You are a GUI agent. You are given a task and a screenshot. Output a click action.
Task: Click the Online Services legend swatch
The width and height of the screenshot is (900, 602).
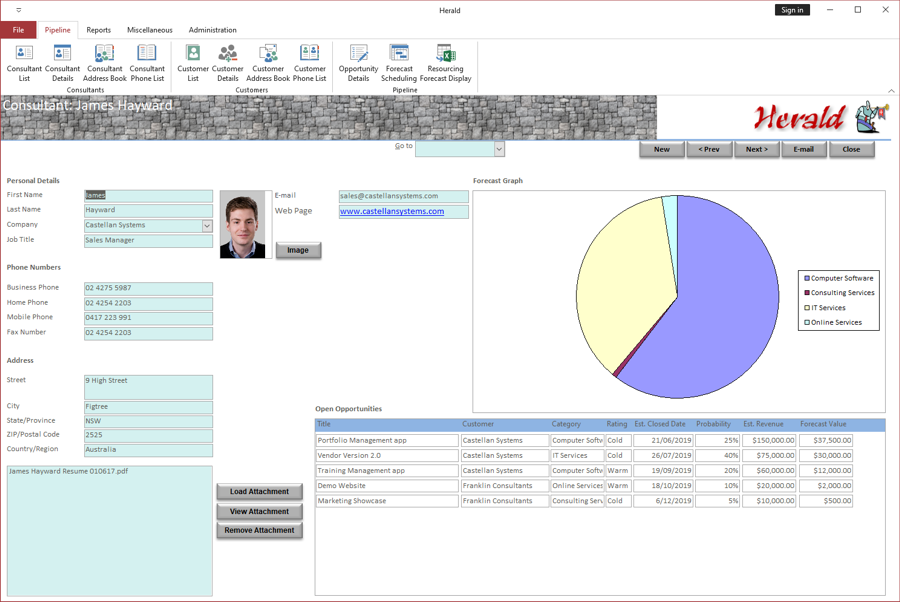[x=807, y=323]
